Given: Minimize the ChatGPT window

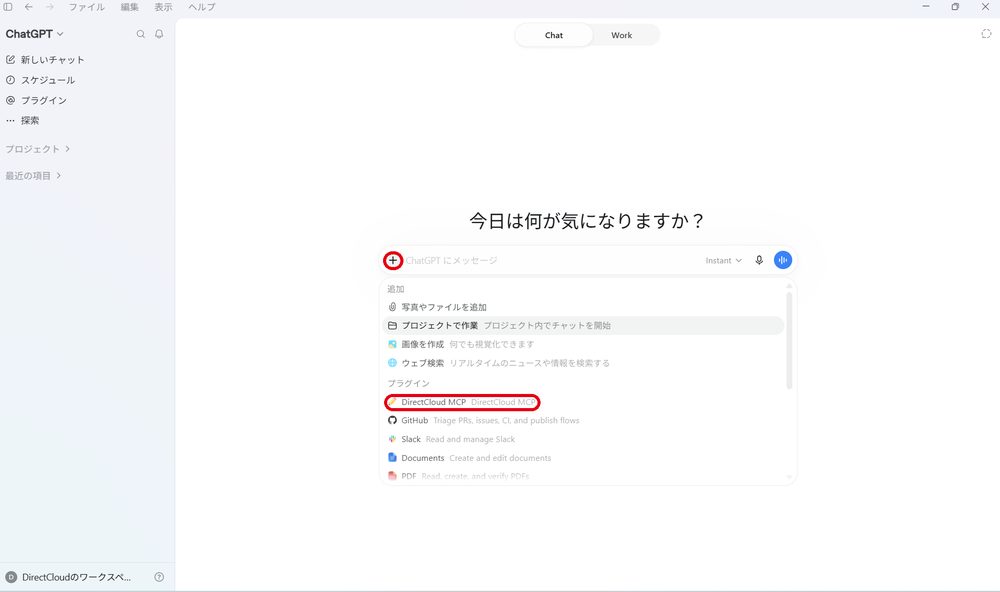Looking at the screenshot, I should pos(925,6).
